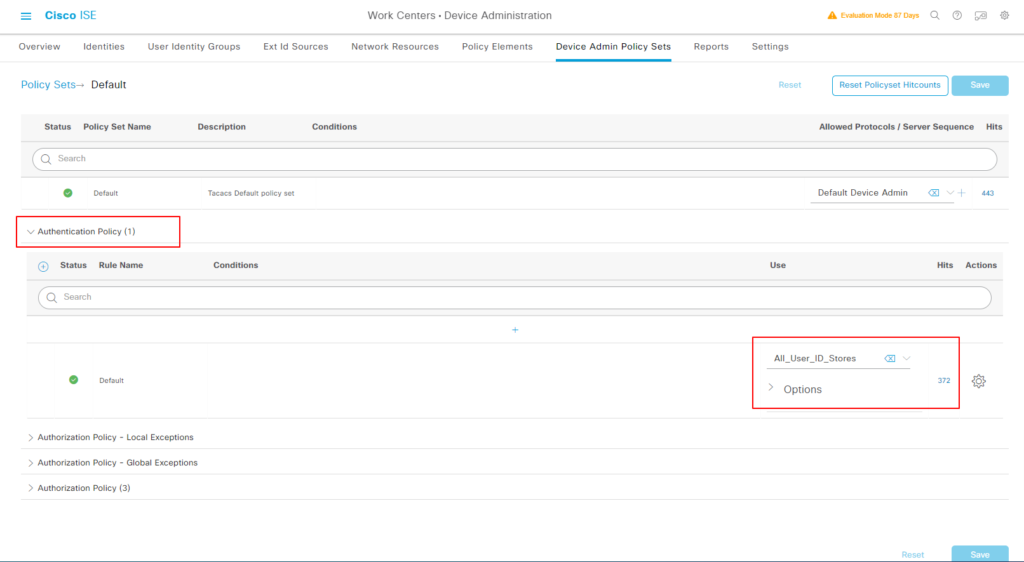Open the All_User_ID_Stores dropdown arrow
The width and height of the screenshot is (1024, 562).
tap(906, 358)
